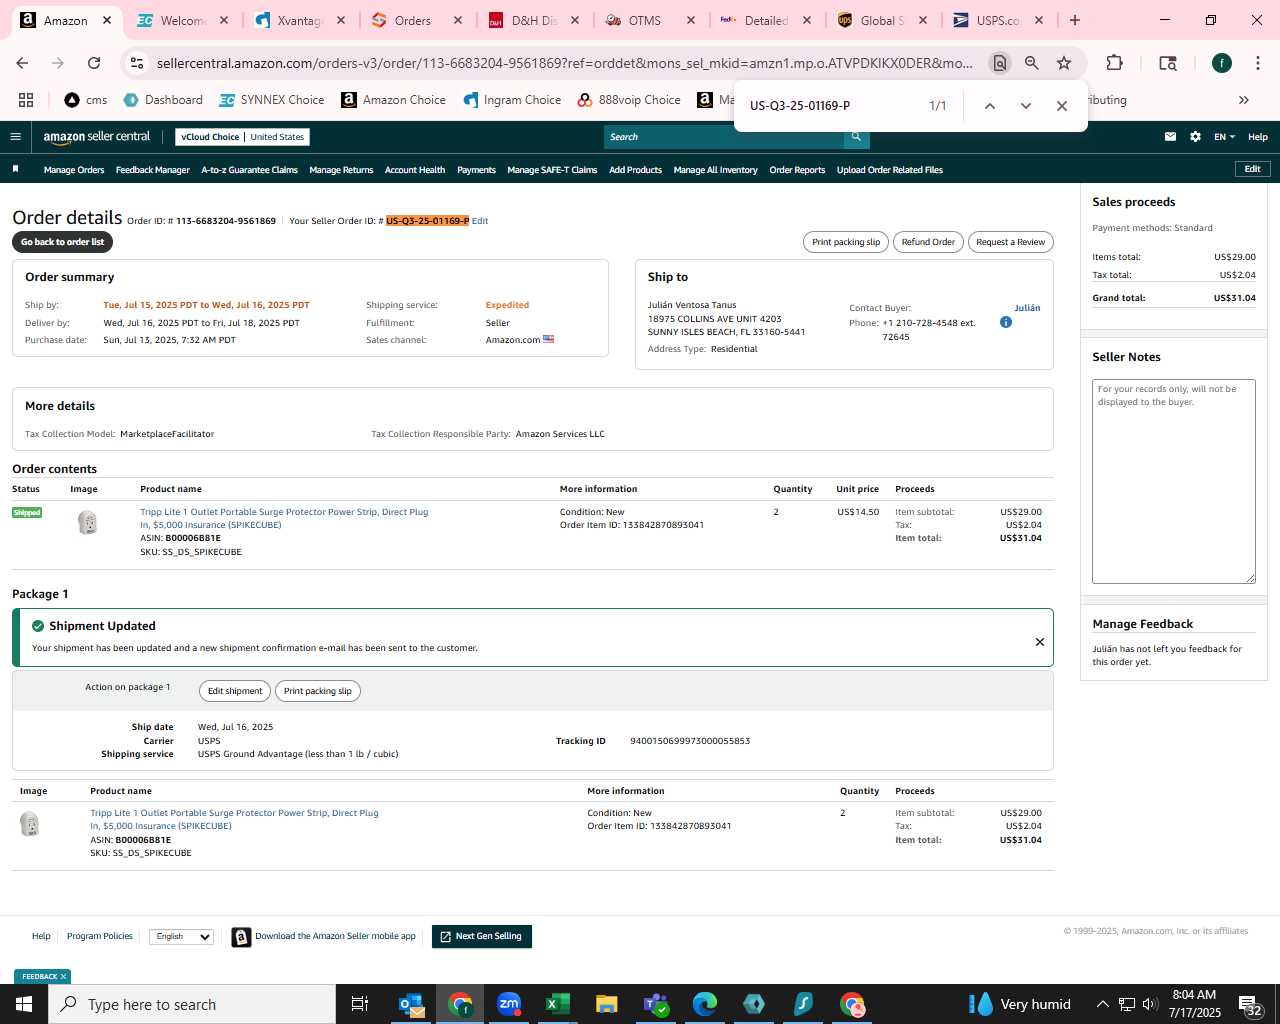The image size is (1280, 1024).
Task: Click the FEEDBACK tab at the bottom left
Action: [x=43, y=977]
